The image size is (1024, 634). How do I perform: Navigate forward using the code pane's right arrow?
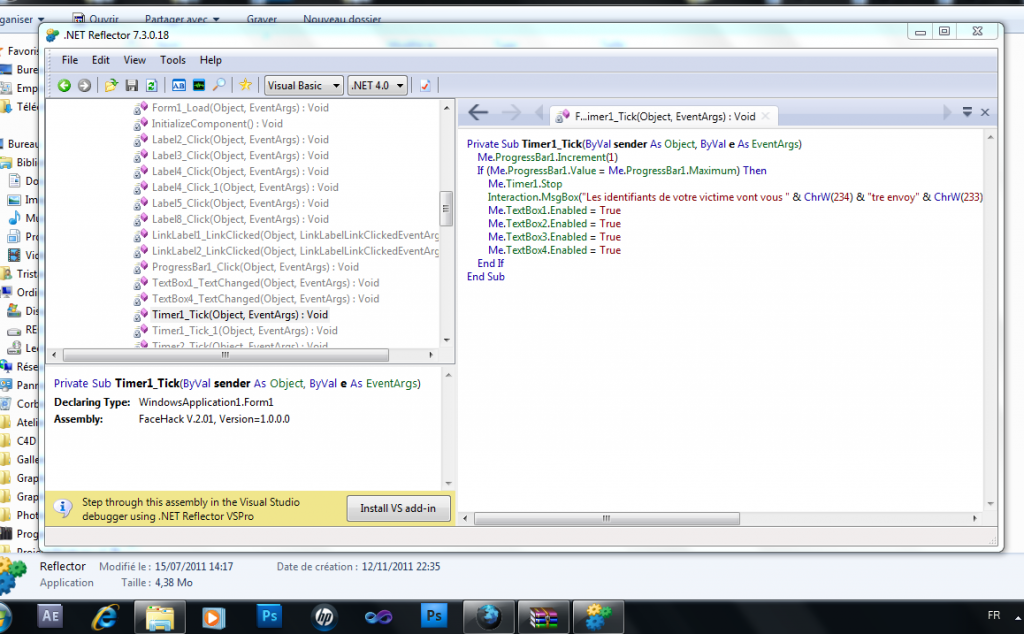[x=511, y=113]
